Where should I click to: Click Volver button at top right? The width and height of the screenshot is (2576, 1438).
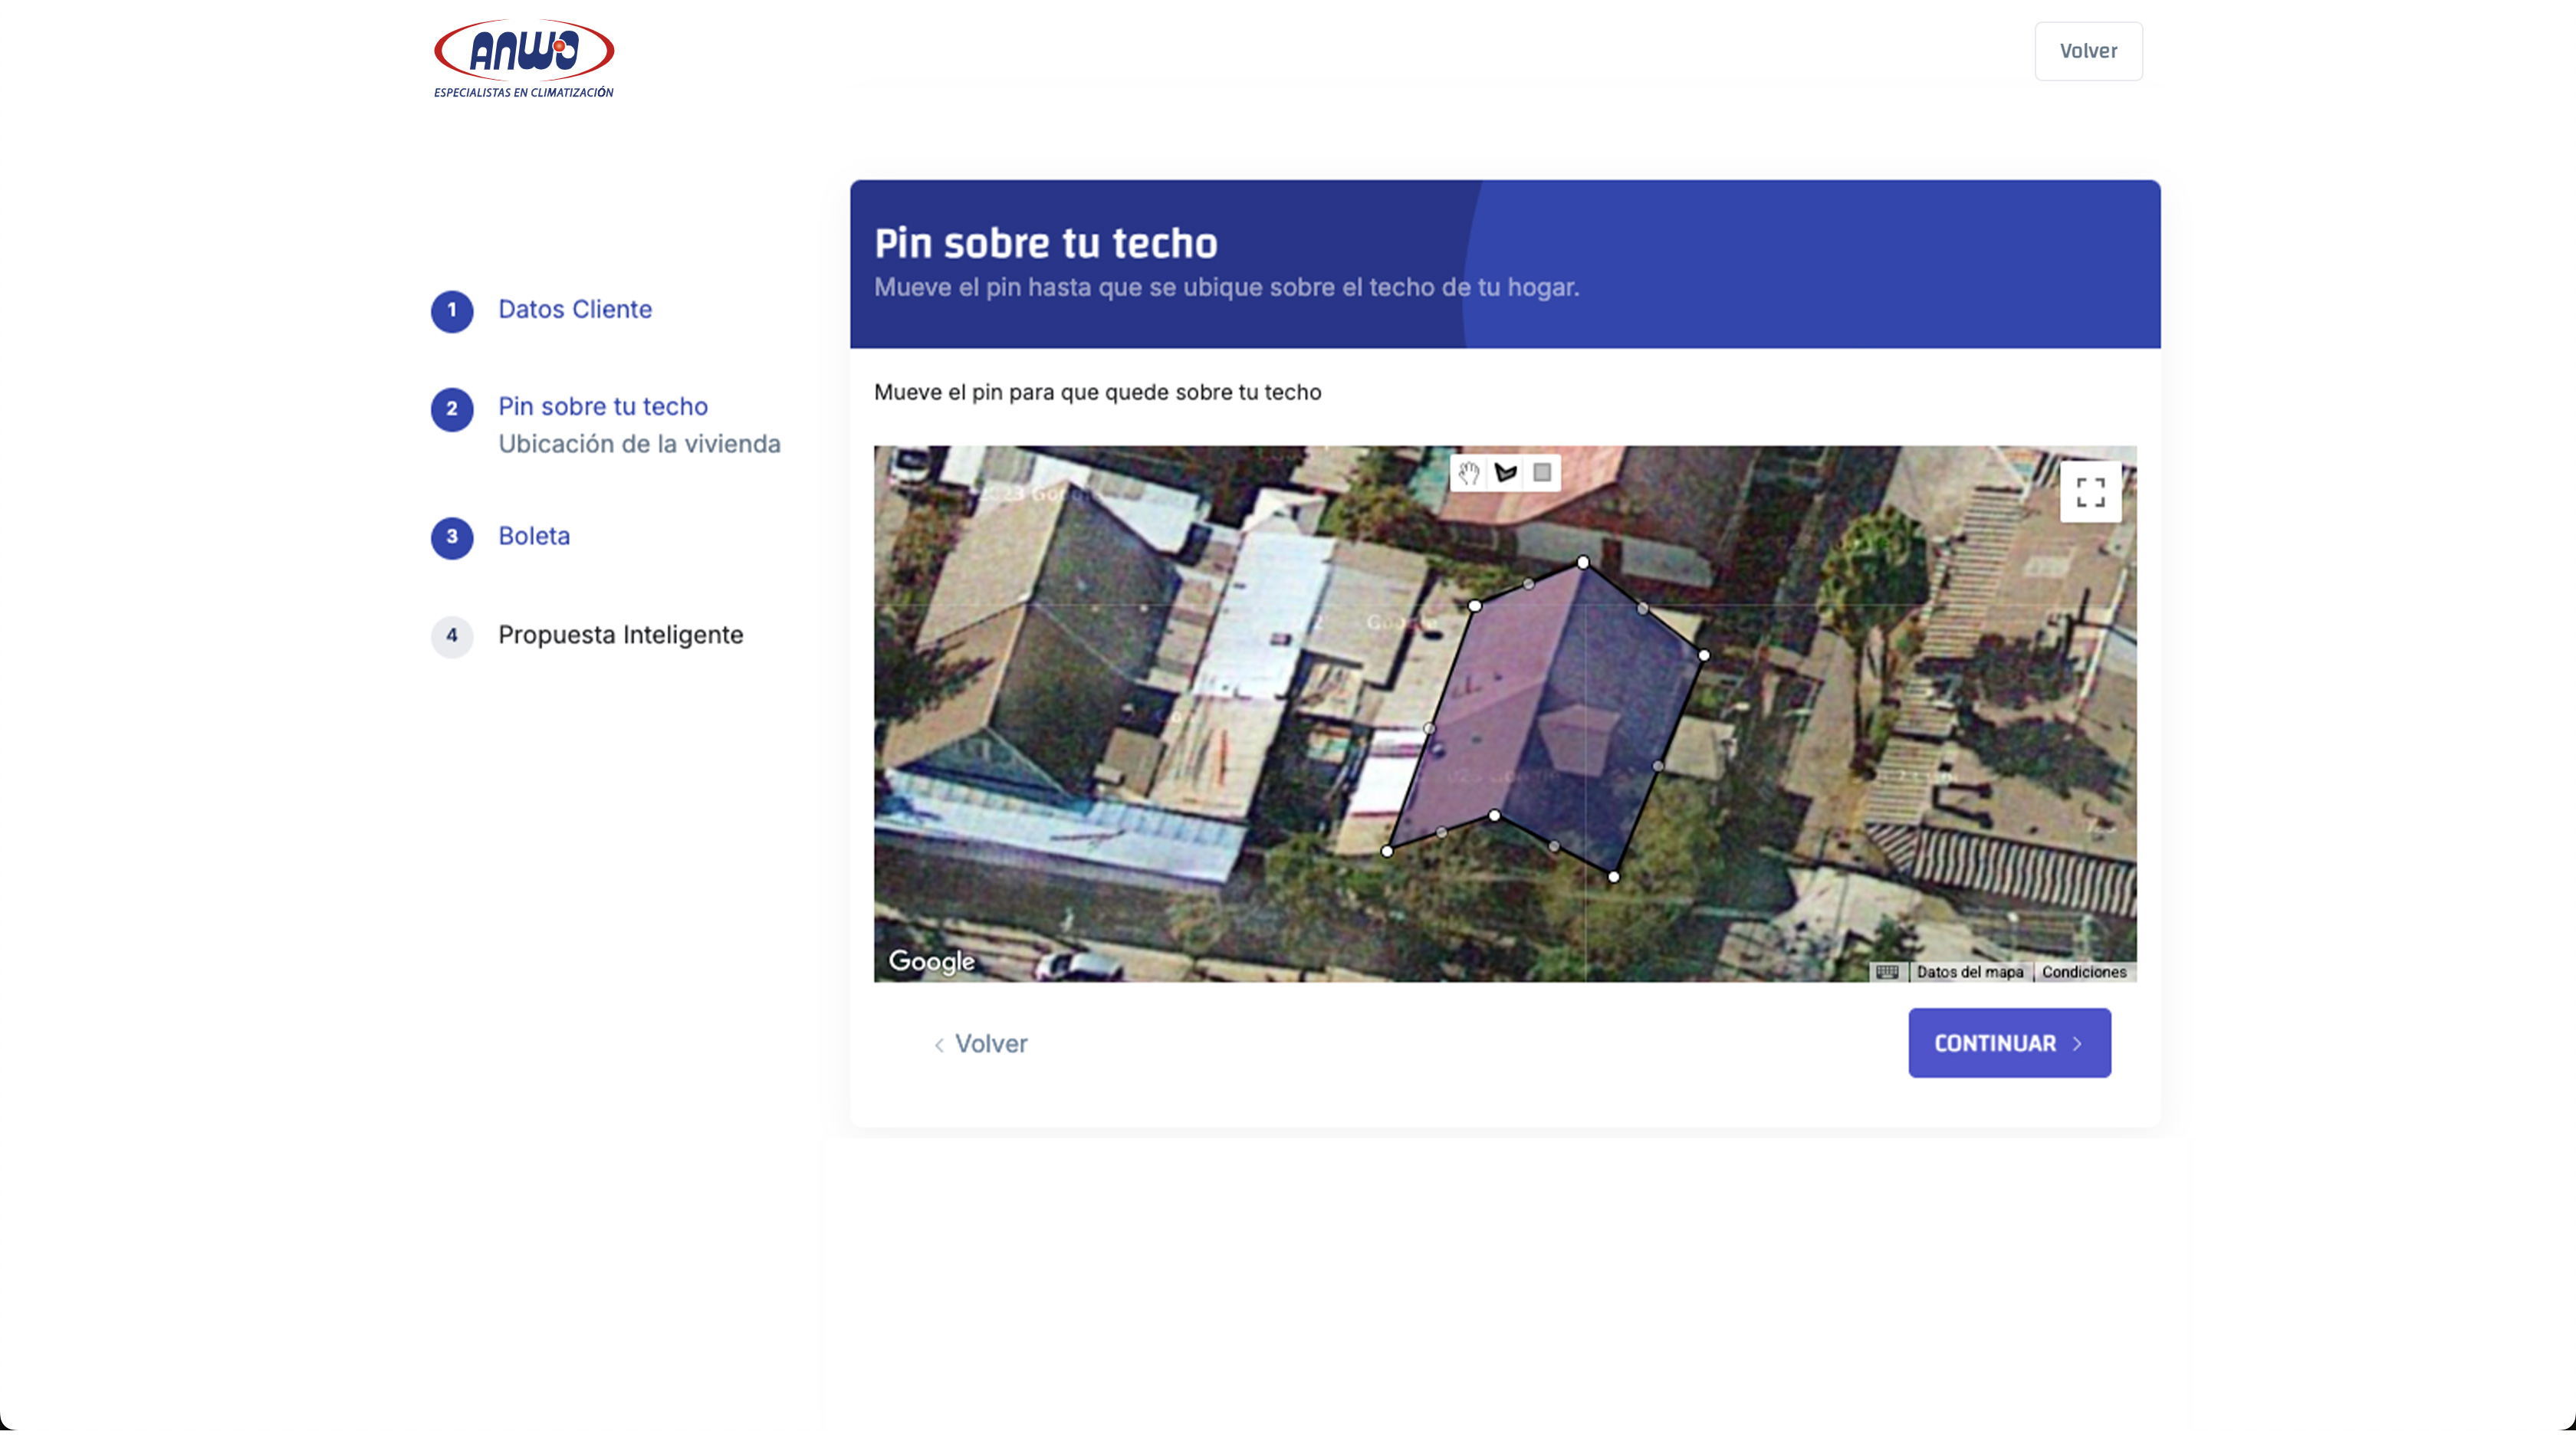(x=2088, y=51)
